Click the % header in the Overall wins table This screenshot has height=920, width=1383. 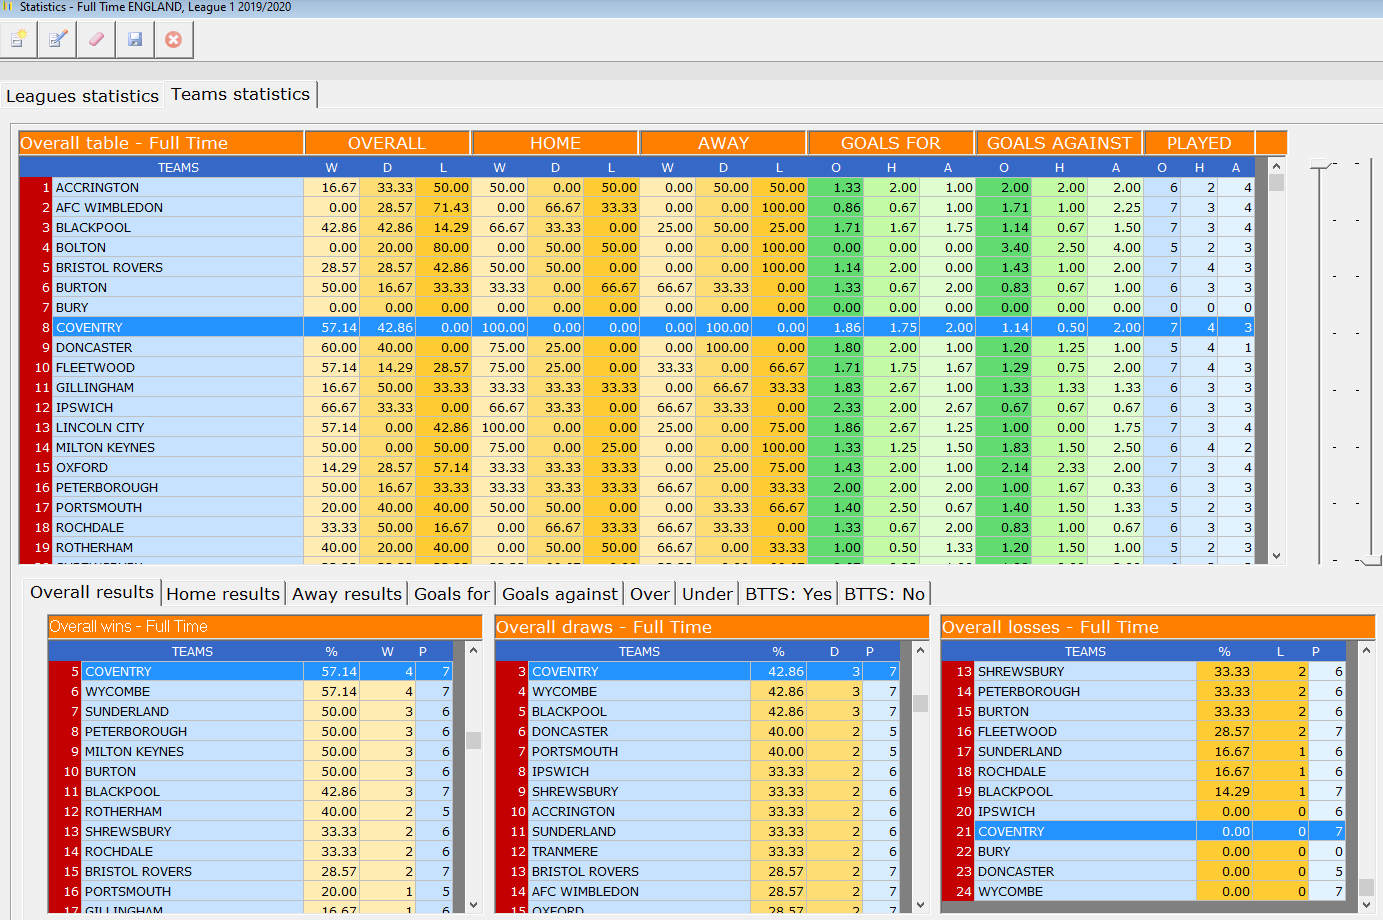[331, 651]
